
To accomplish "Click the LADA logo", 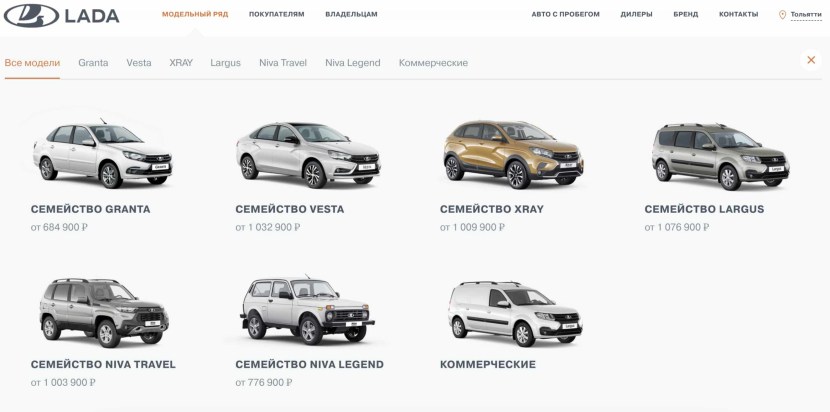I will click(x=61, y=15).
